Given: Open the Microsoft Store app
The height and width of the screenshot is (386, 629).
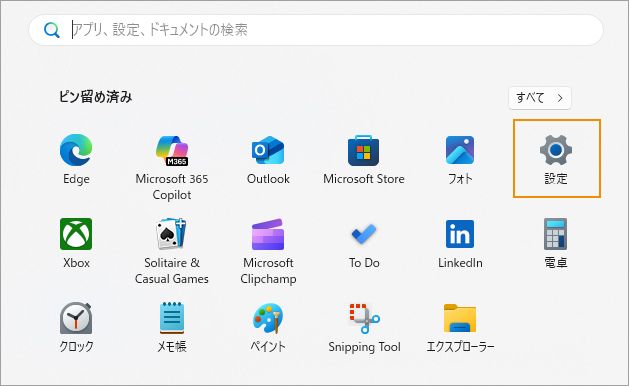Looking at the screenshot, I should (363, 159).
